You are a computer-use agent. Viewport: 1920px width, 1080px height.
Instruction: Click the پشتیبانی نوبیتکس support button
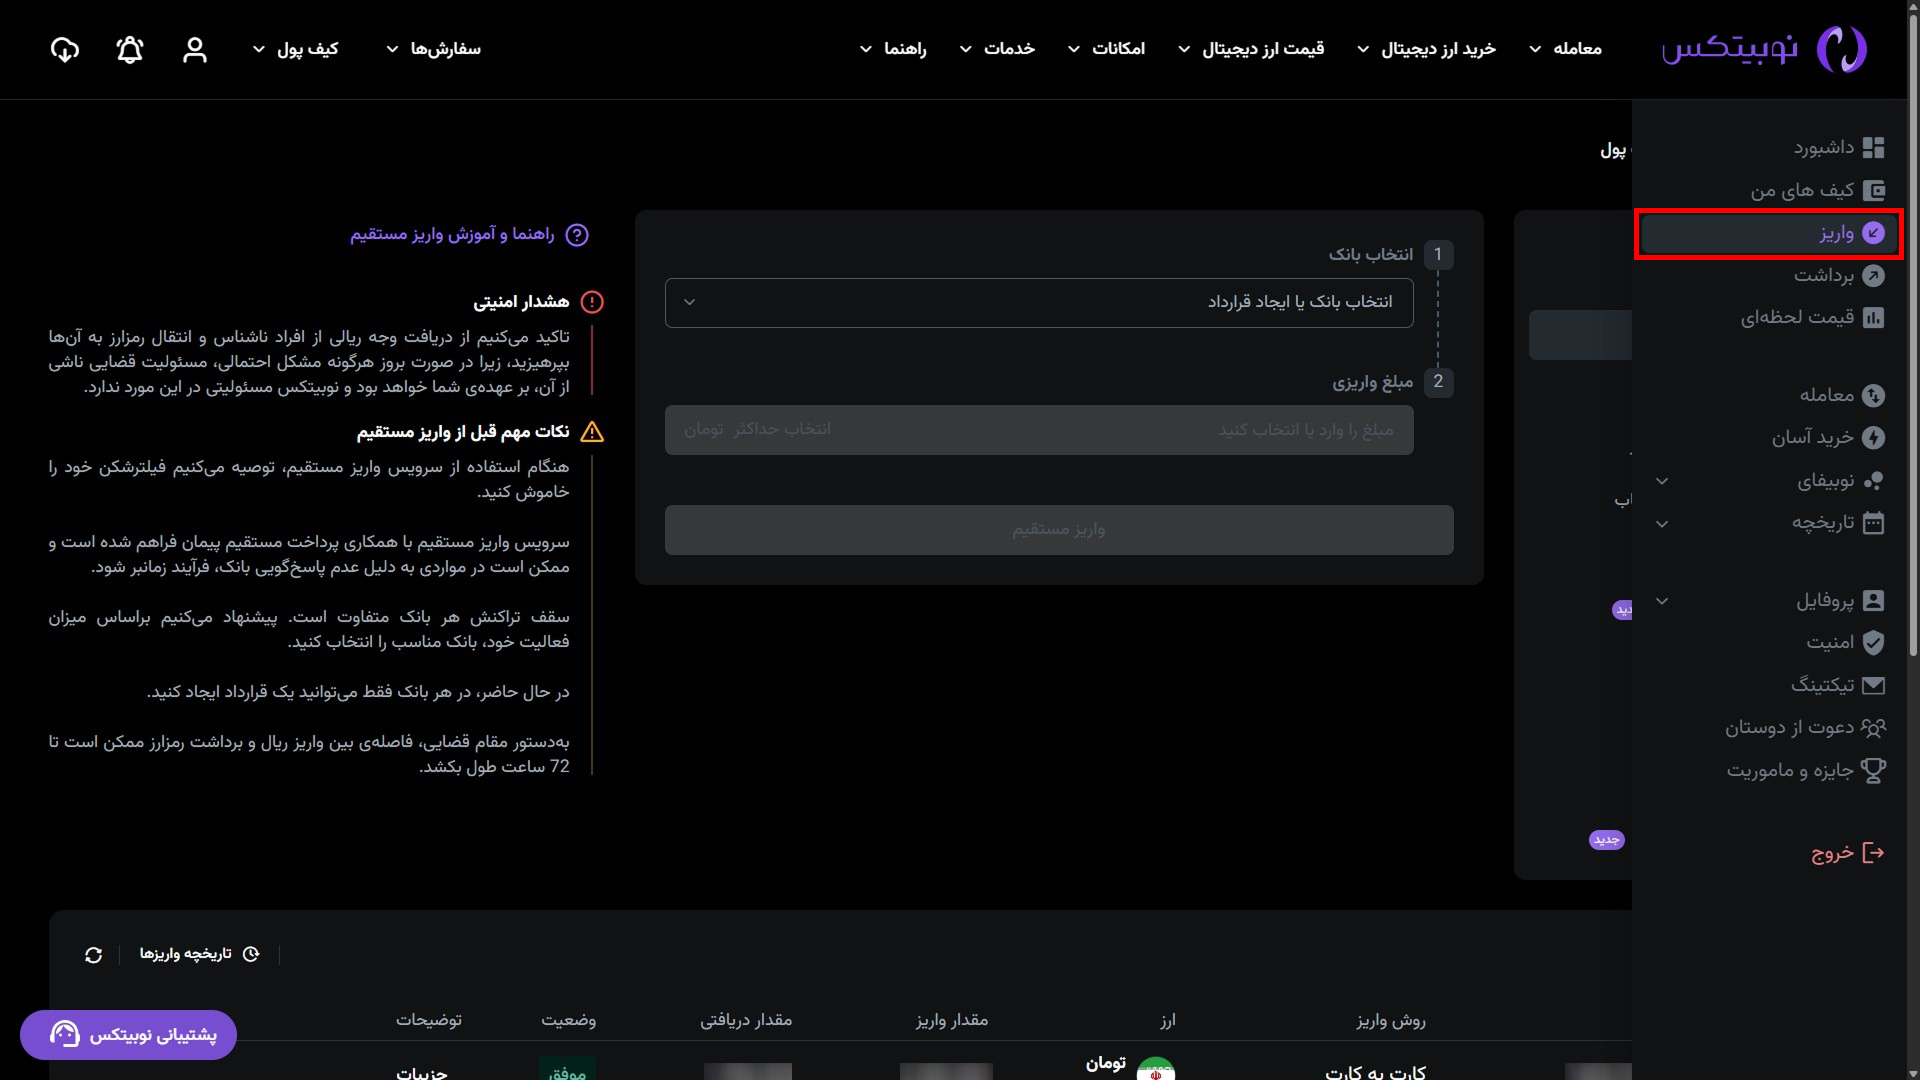click(129, 1035)
